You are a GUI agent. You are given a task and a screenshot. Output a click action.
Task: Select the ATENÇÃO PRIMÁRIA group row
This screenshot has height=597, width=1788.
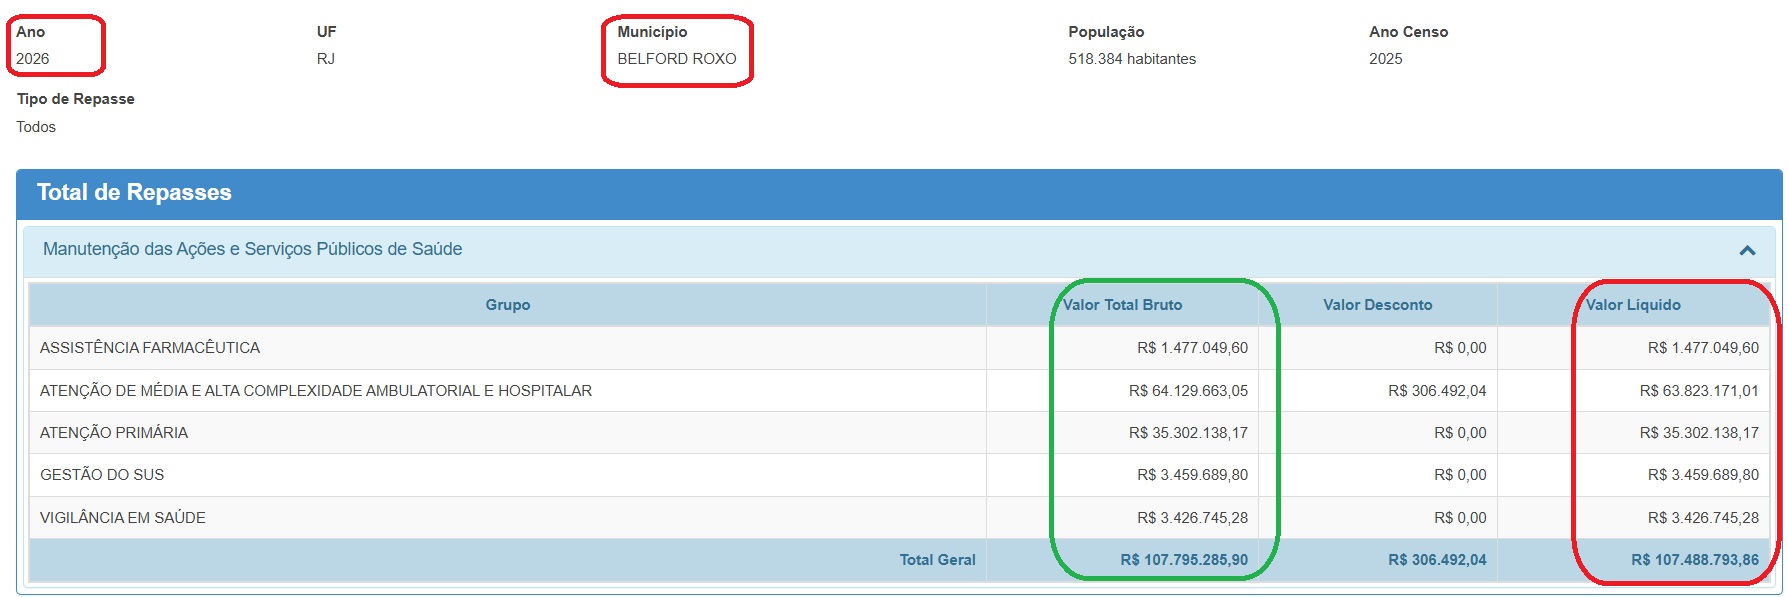coord(114,433)
